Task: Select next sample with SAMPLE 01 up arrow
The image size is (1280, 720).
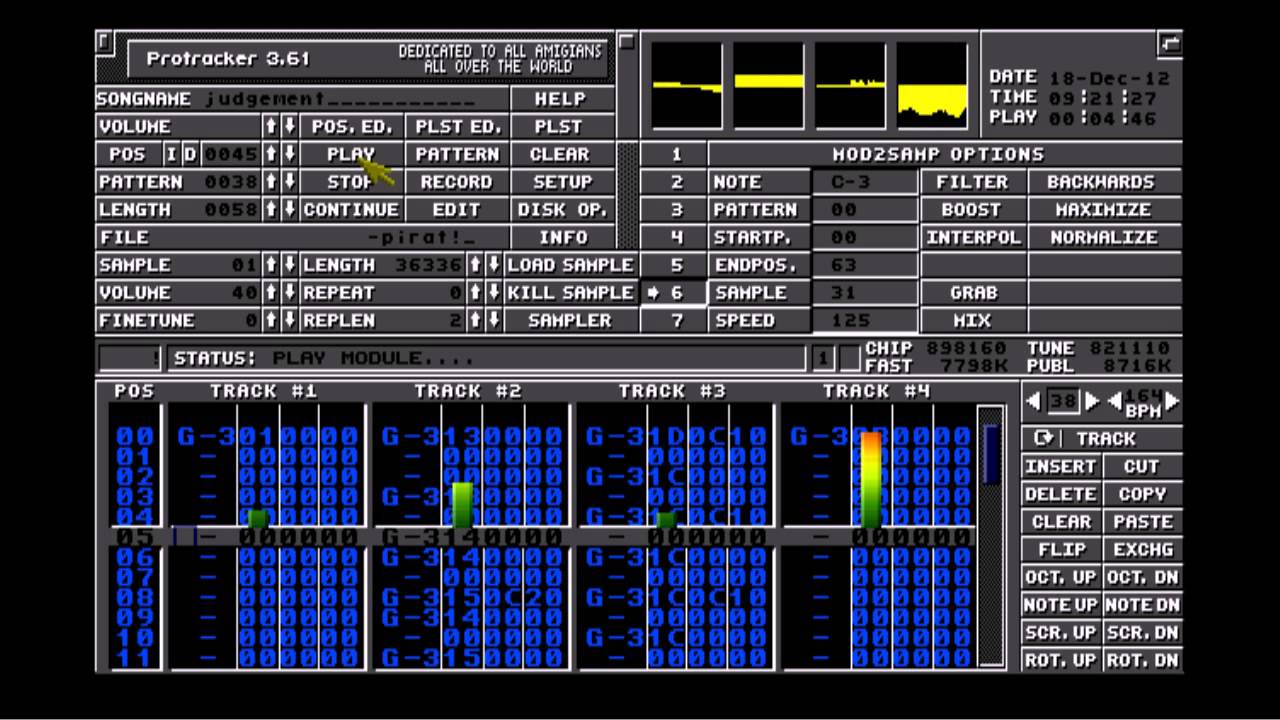Action: [x=270, y=265]
